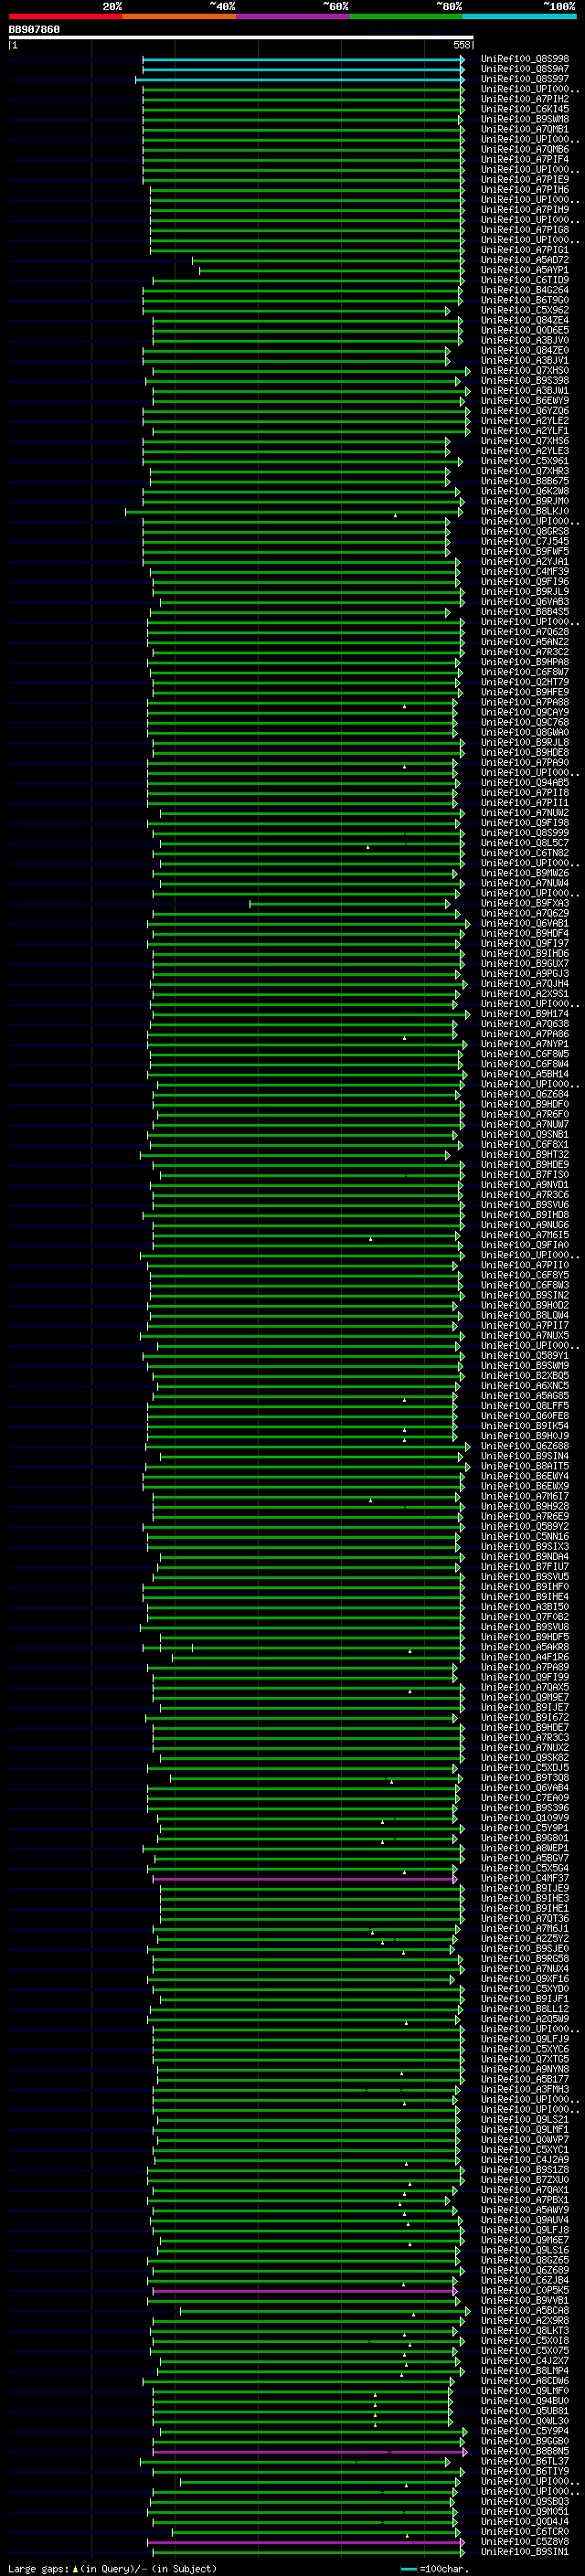This screenshot has width=585, height=2576.
Task: Select hit label UniRef100_B9SIN1
Action: [x=525, y=2552]
